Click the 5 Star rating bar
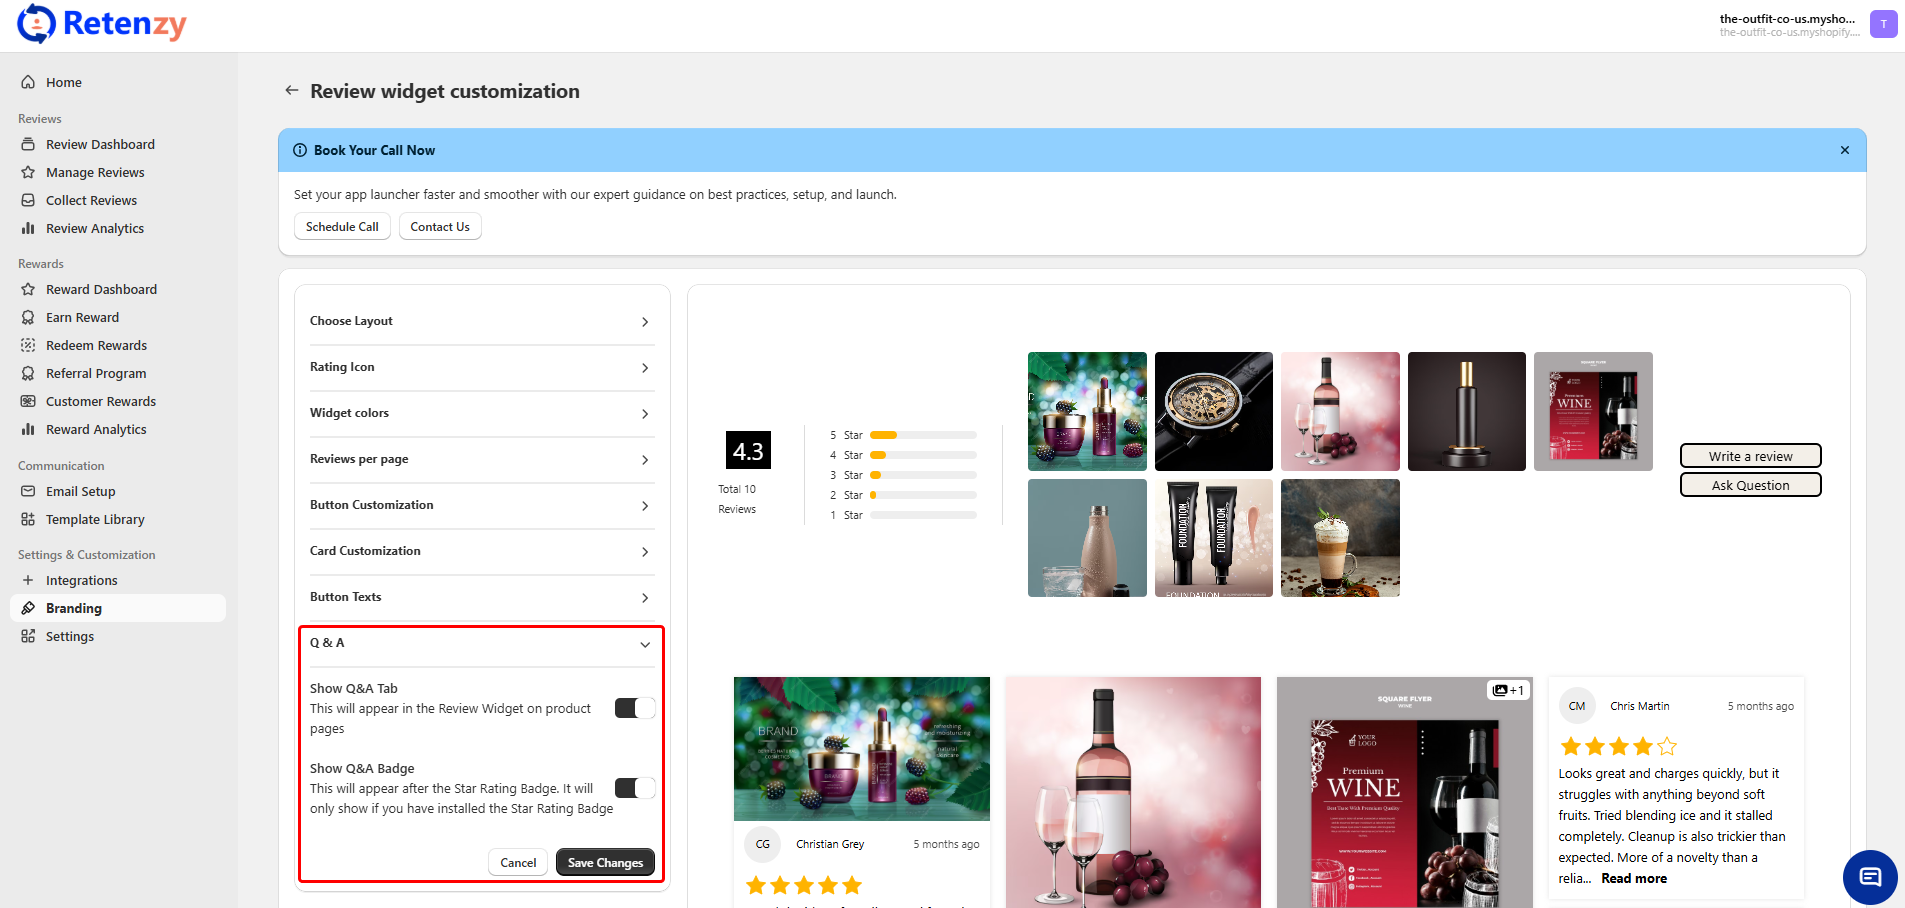The width and height of the screenshot is (1905, 908). (x=922, y=435)
